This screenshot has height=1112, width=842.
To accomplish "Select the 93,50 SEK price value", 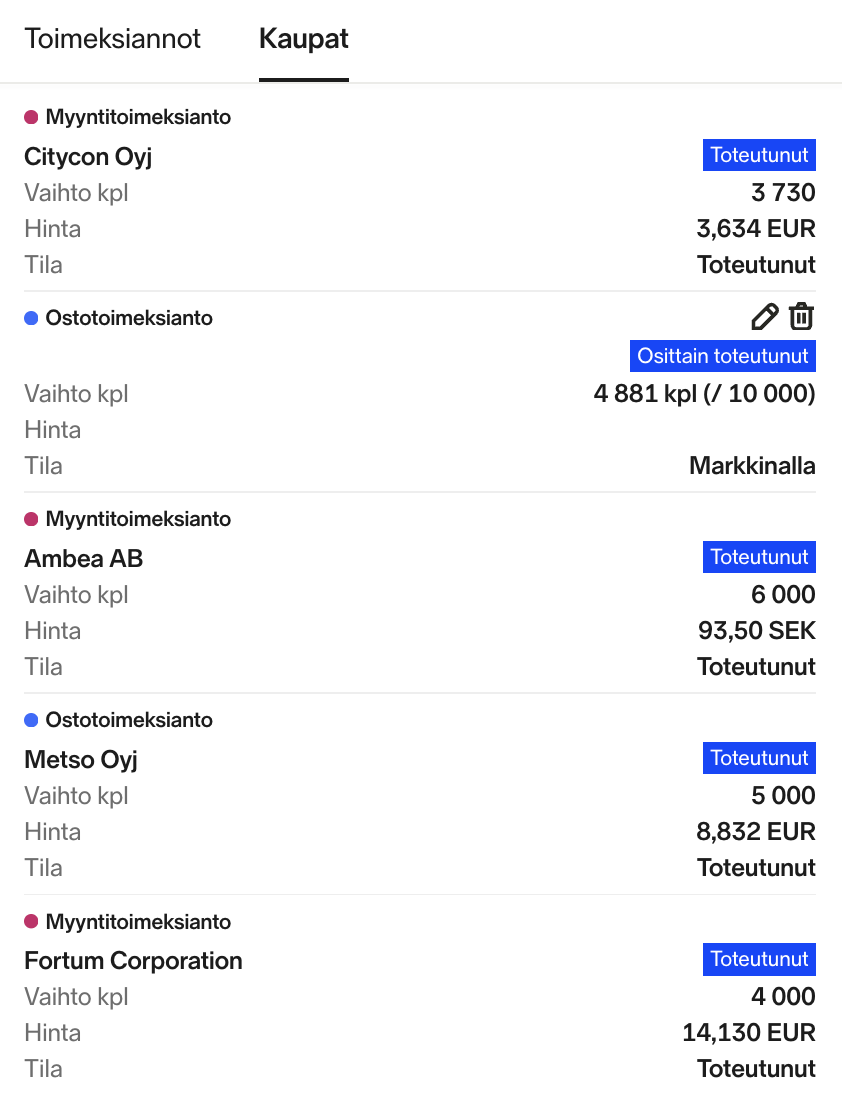I will 756,630.
